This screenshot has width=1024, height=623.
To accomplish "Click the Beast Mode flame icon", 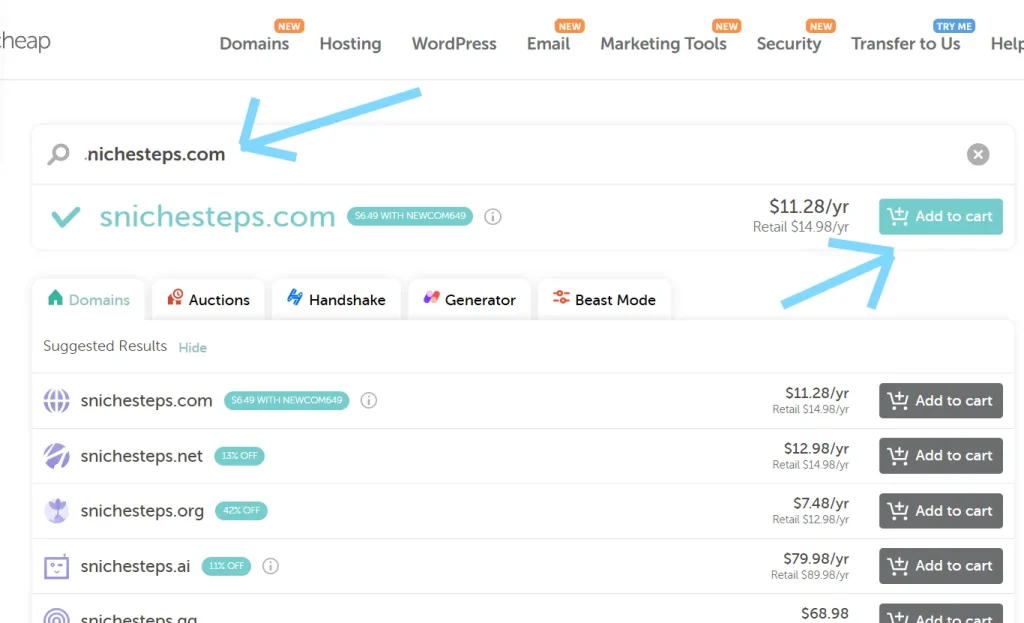I will pos(559,298).
